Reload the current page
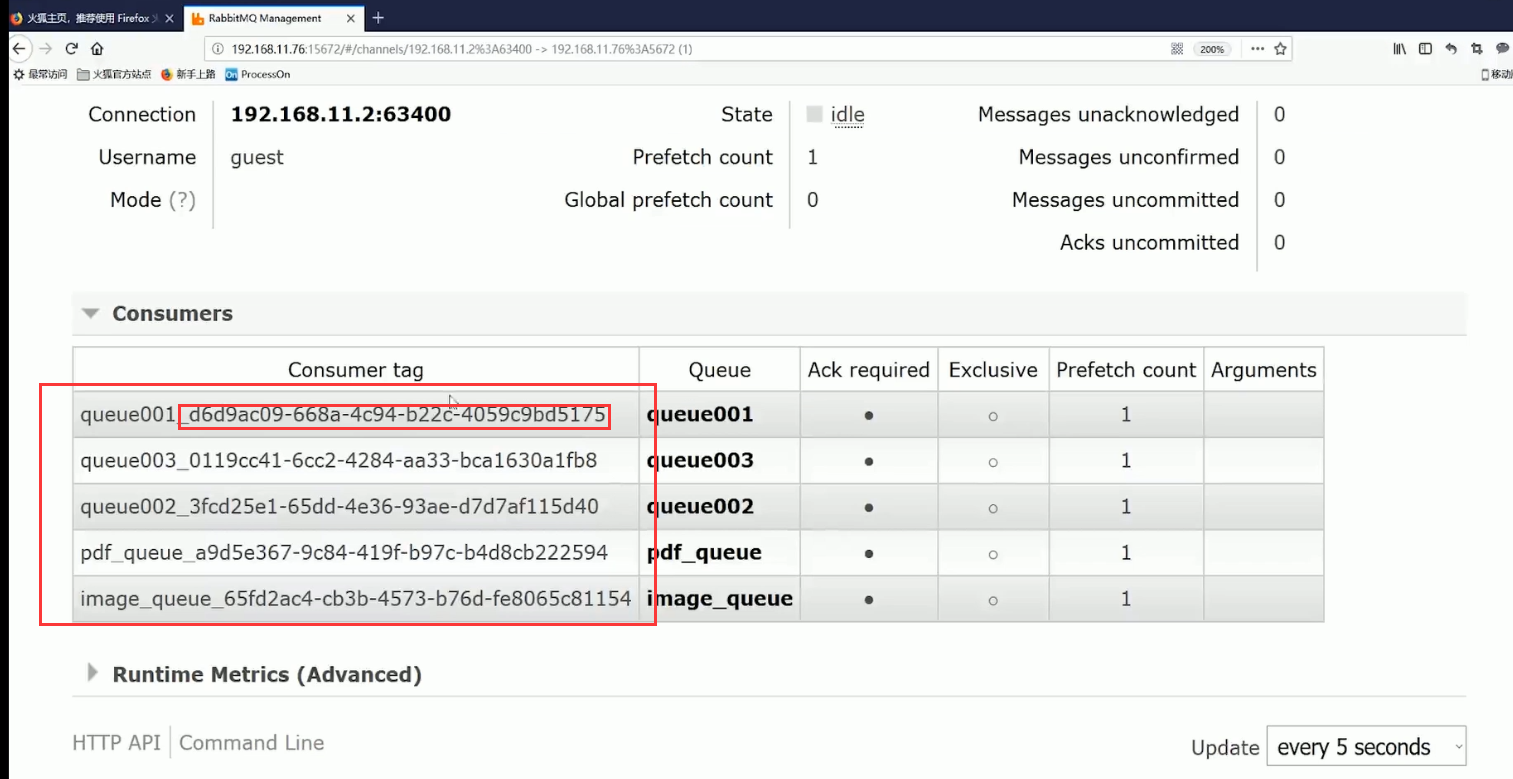The image size is (1513, 779). click(x=72, y=48)
